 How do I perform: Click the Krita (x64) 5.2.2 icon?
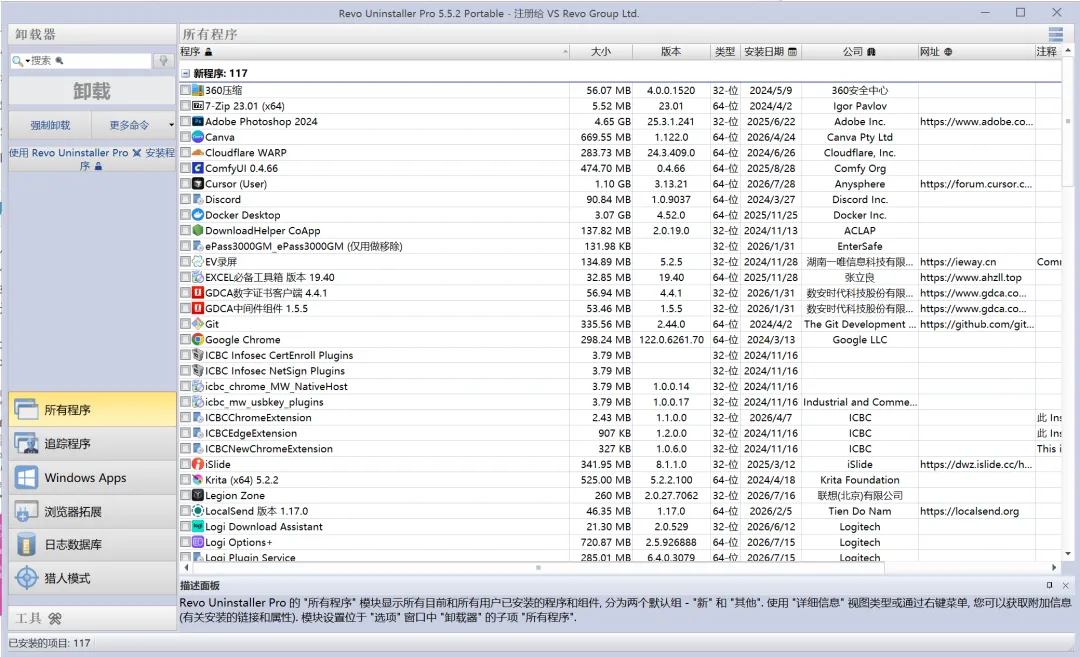coord(198,480)
